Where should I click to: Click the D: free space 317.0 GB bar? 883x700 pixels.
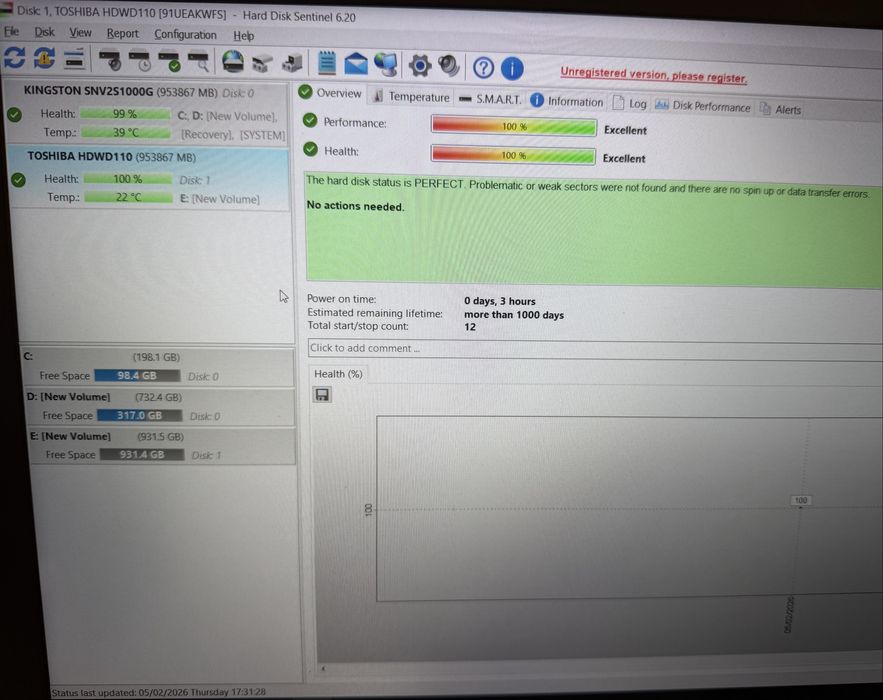click(x=139, y=416)
